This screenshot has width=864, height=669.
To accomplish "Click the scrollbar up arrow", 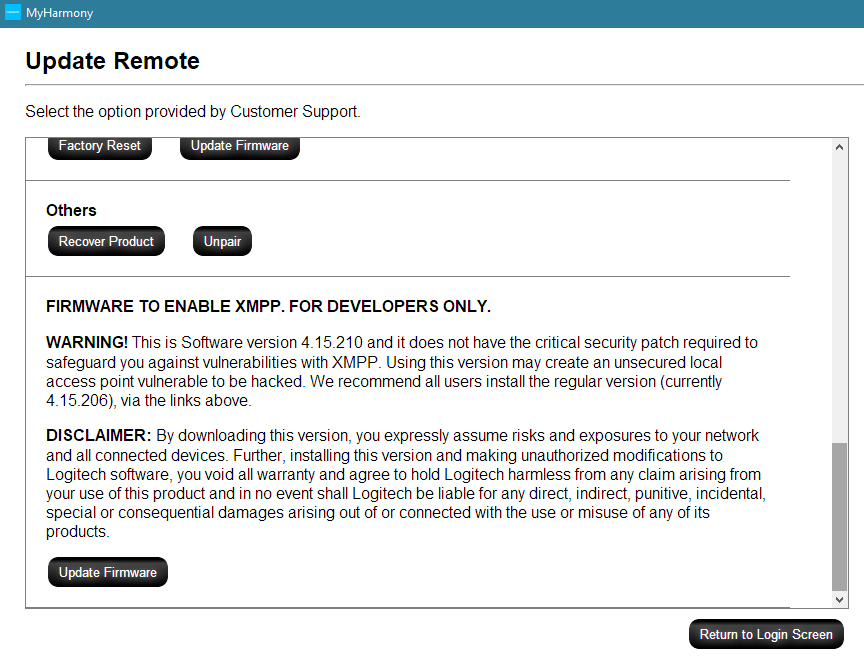I will pyautogui.click(x=840, y=148).
